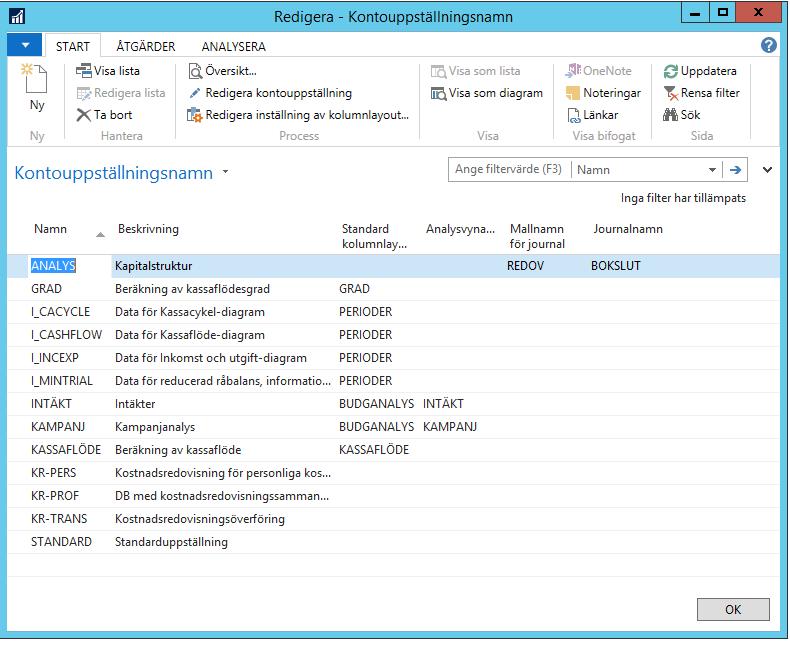Click the Analysvyna... column header

(460, 229)
